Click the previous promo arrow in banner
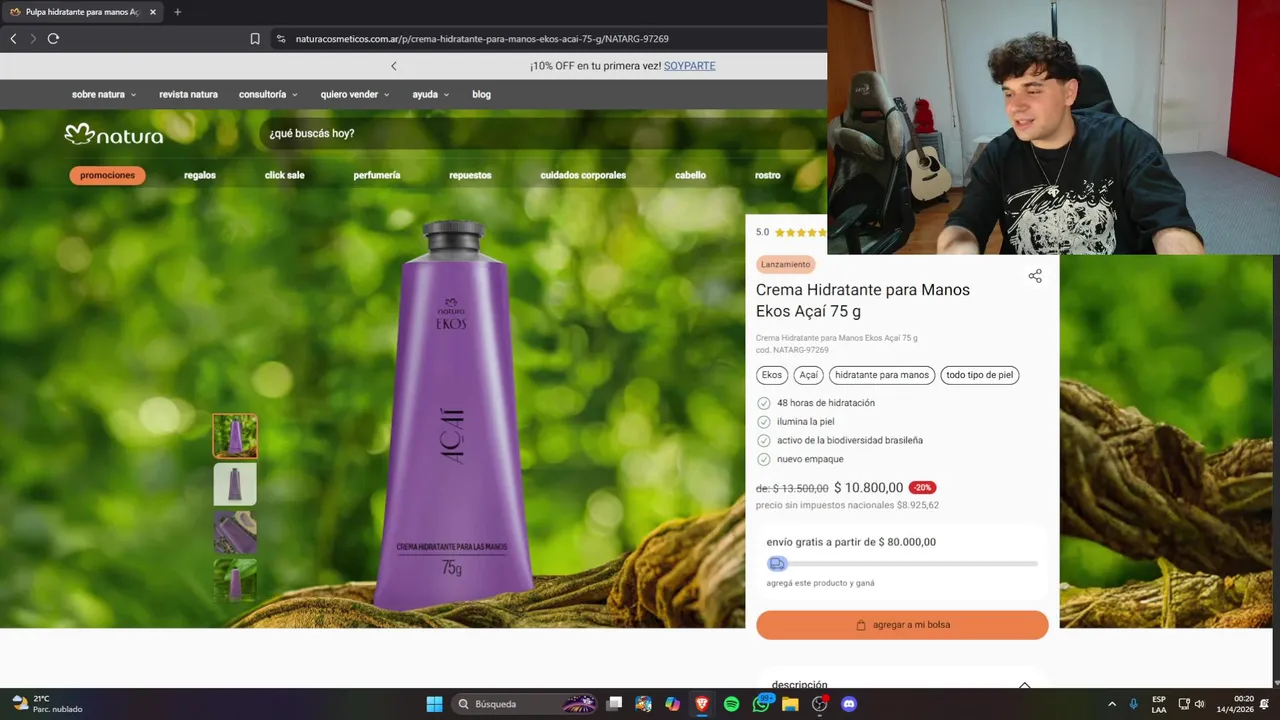The width and height of the screenshot is (1280, 720). click(x=393, y=66)
